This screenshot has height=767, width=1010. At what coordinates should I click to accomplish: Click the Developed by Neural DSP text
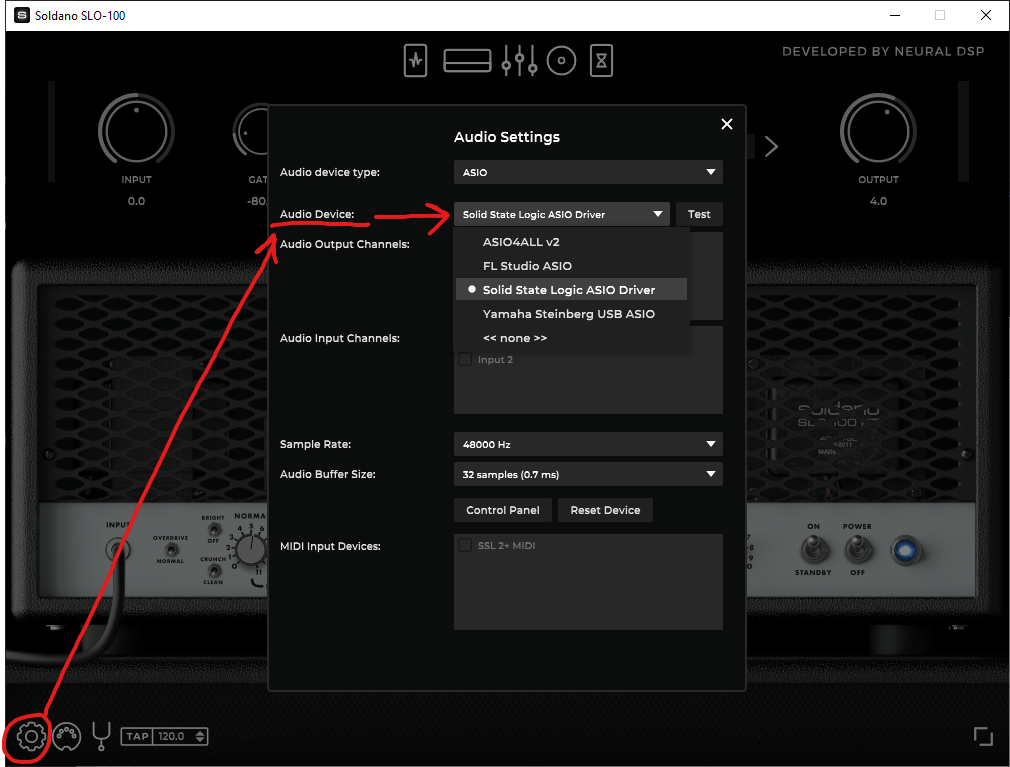coord(882,52)
